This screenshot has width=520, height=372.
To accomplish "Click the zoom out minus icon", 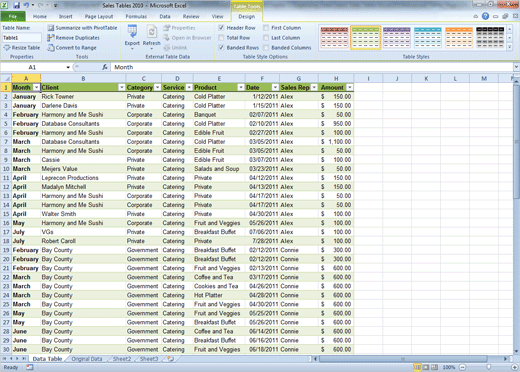I will point(463,367).
